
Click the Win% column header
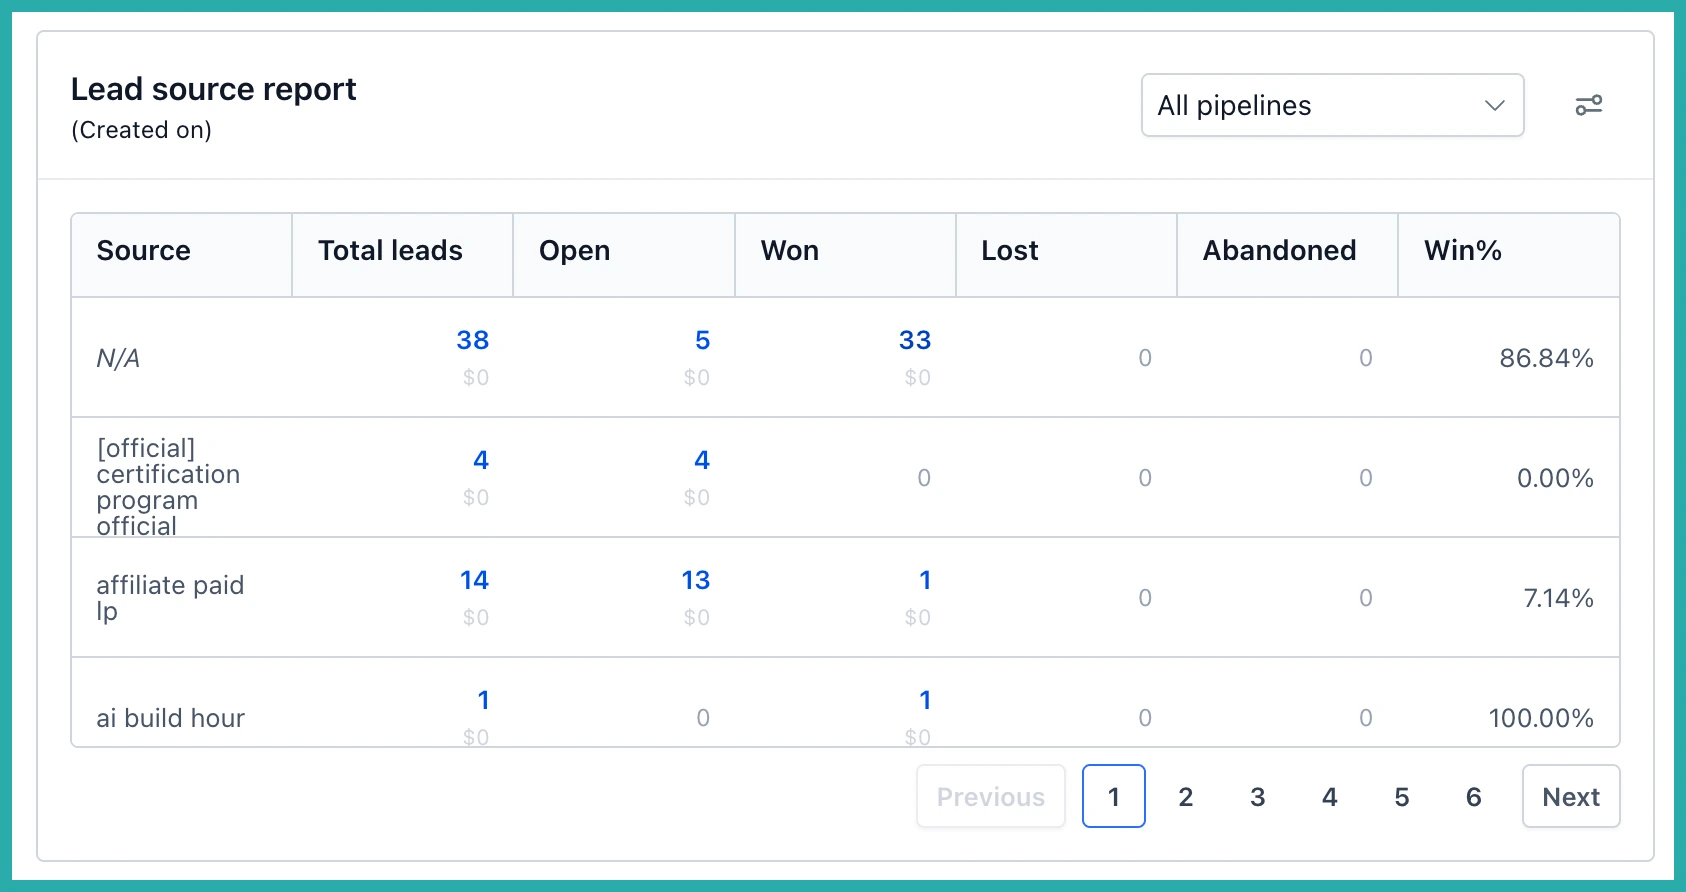[x=1508, y=255]
